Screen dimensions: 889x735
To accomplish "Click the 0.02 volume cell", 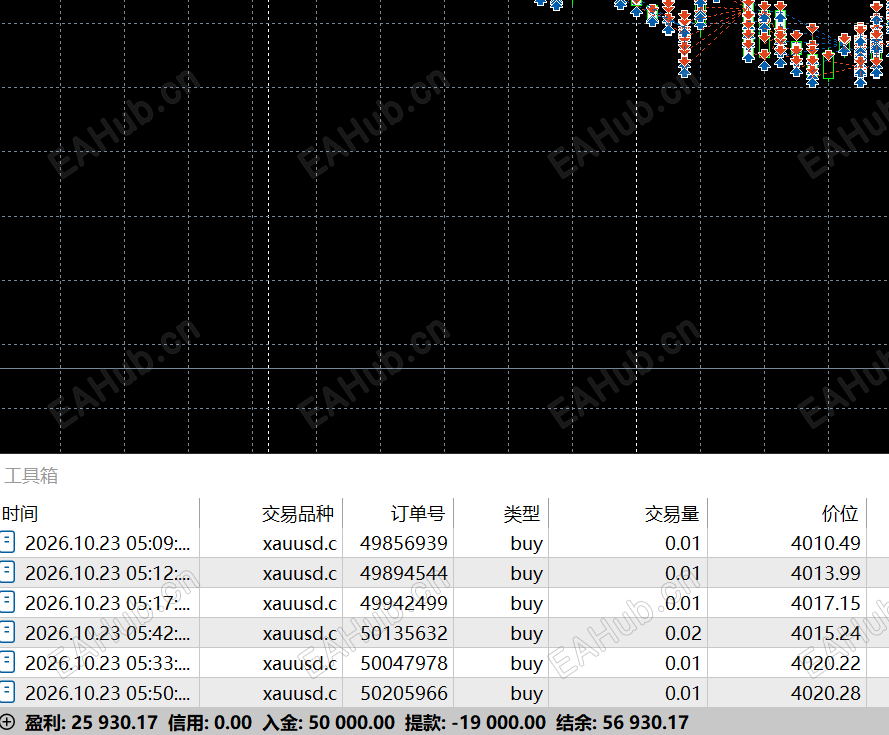I will (x=683, y=633).
